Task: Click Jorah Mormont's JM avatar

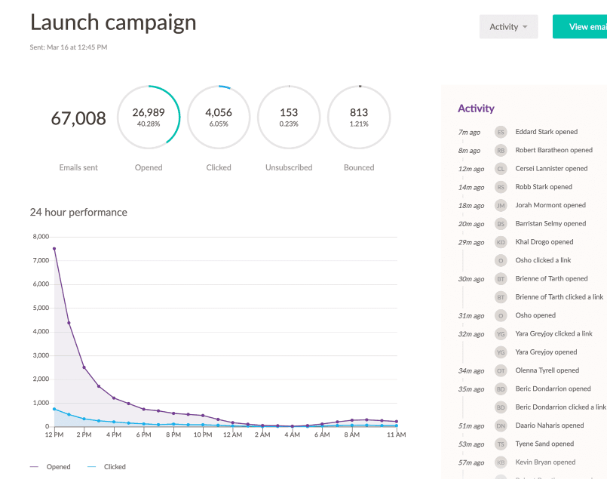Action: pos(501,206)
